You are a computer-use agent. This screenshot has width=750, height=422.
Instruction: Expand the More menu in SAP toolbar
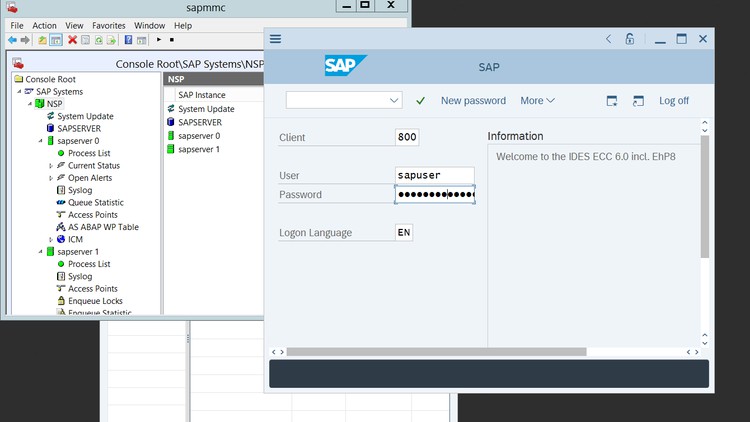(x=537, y=101)
